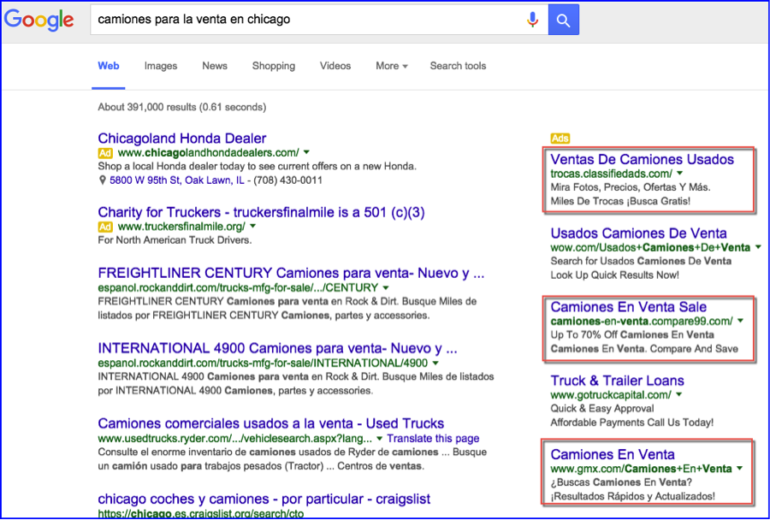Open Chicagoland Honda Dealer ad link
This screenshot has width=770, height=520.
click(182, 138)
